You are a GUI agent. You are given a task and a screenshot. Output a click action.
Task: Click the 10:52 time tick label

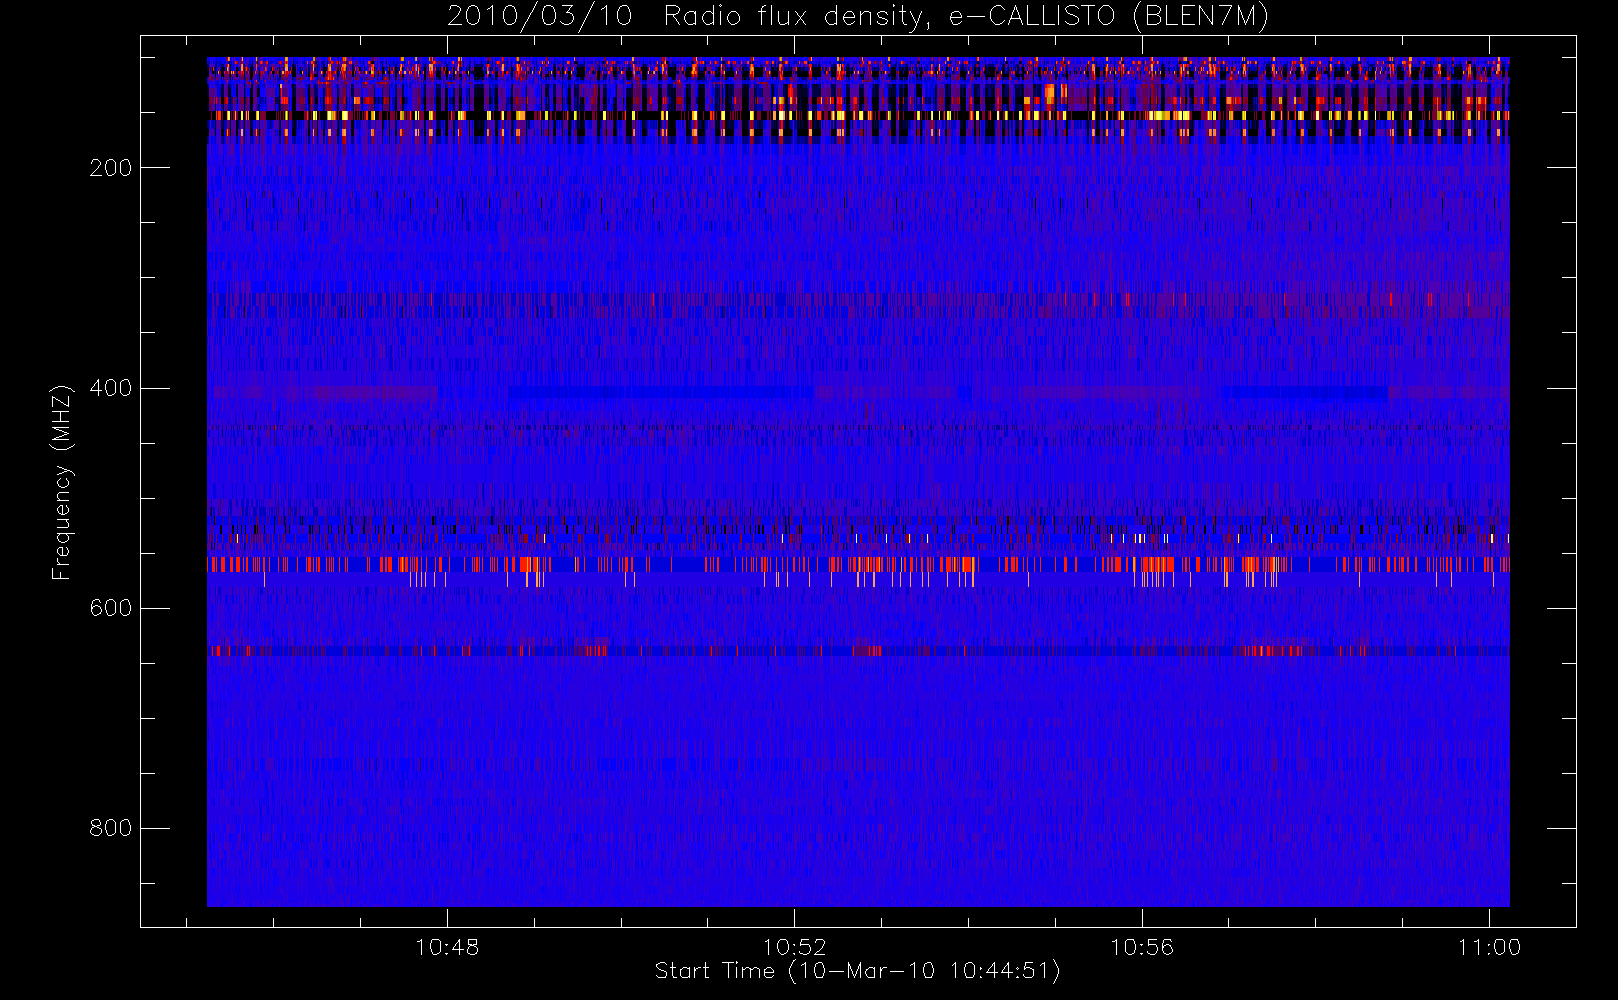pos(794,947)
